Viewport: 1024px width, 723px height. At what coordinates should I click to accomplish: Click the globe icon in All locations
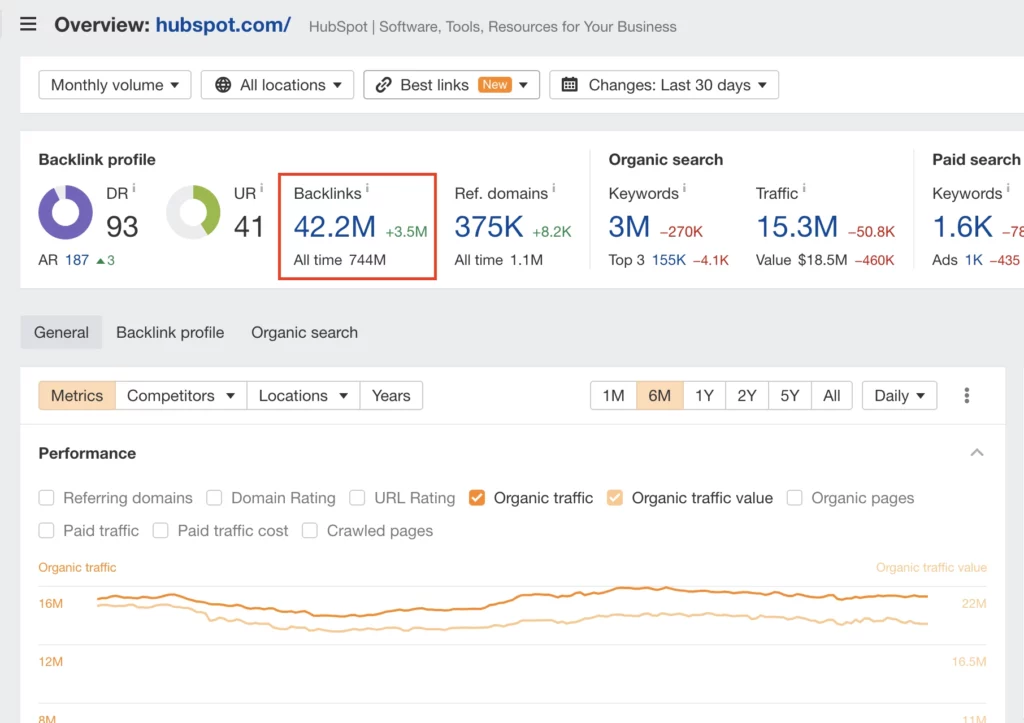223,85
